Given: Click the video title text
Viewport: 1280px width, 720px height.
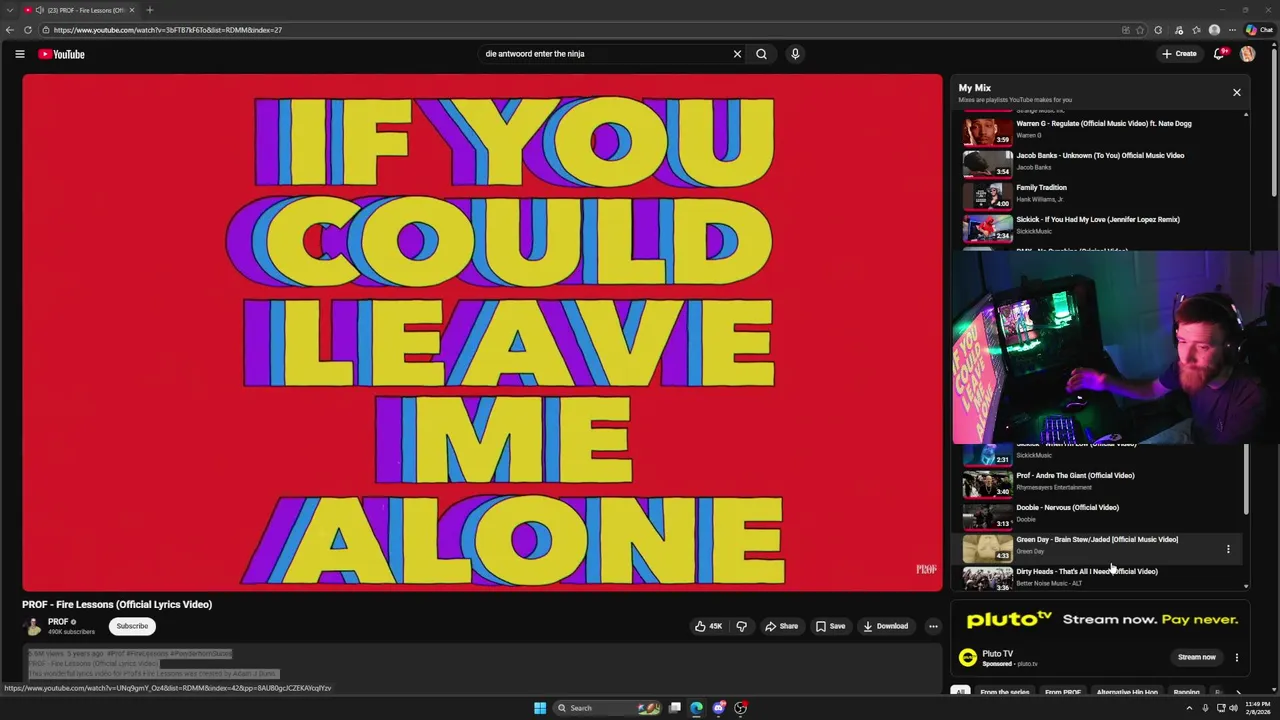Looking at the screenshot, I should 117,604.
